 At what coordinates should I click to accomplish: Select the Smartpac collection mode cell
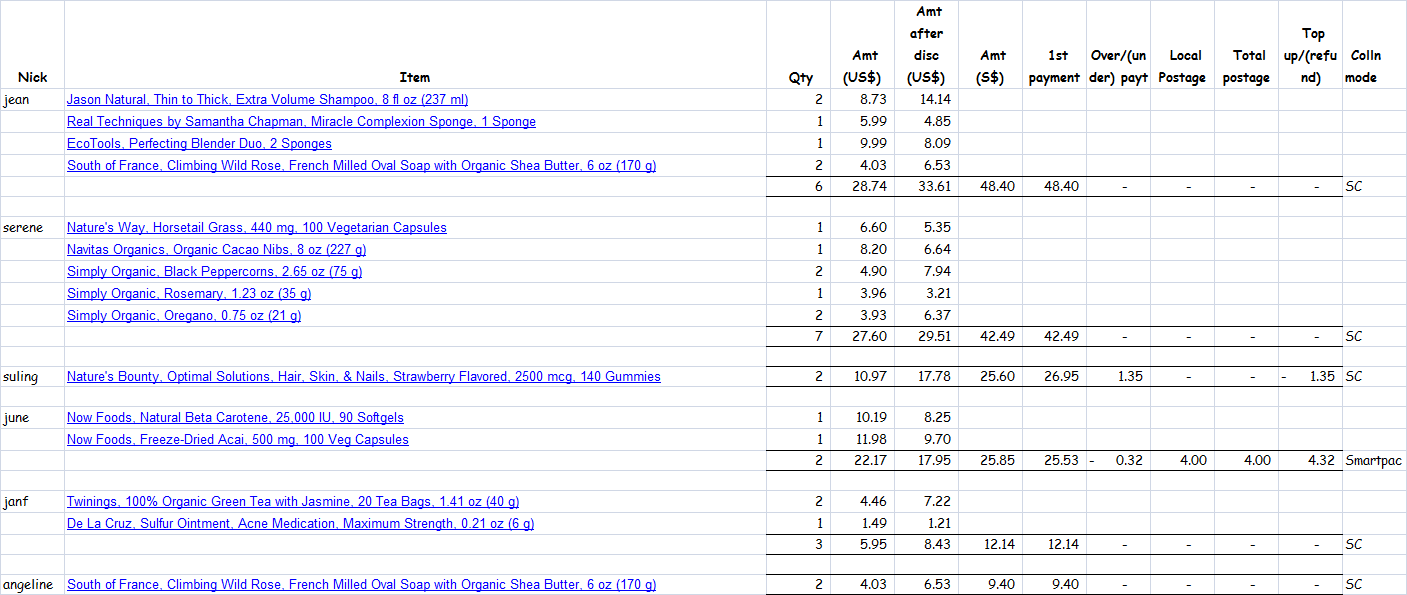point(1374,461)
